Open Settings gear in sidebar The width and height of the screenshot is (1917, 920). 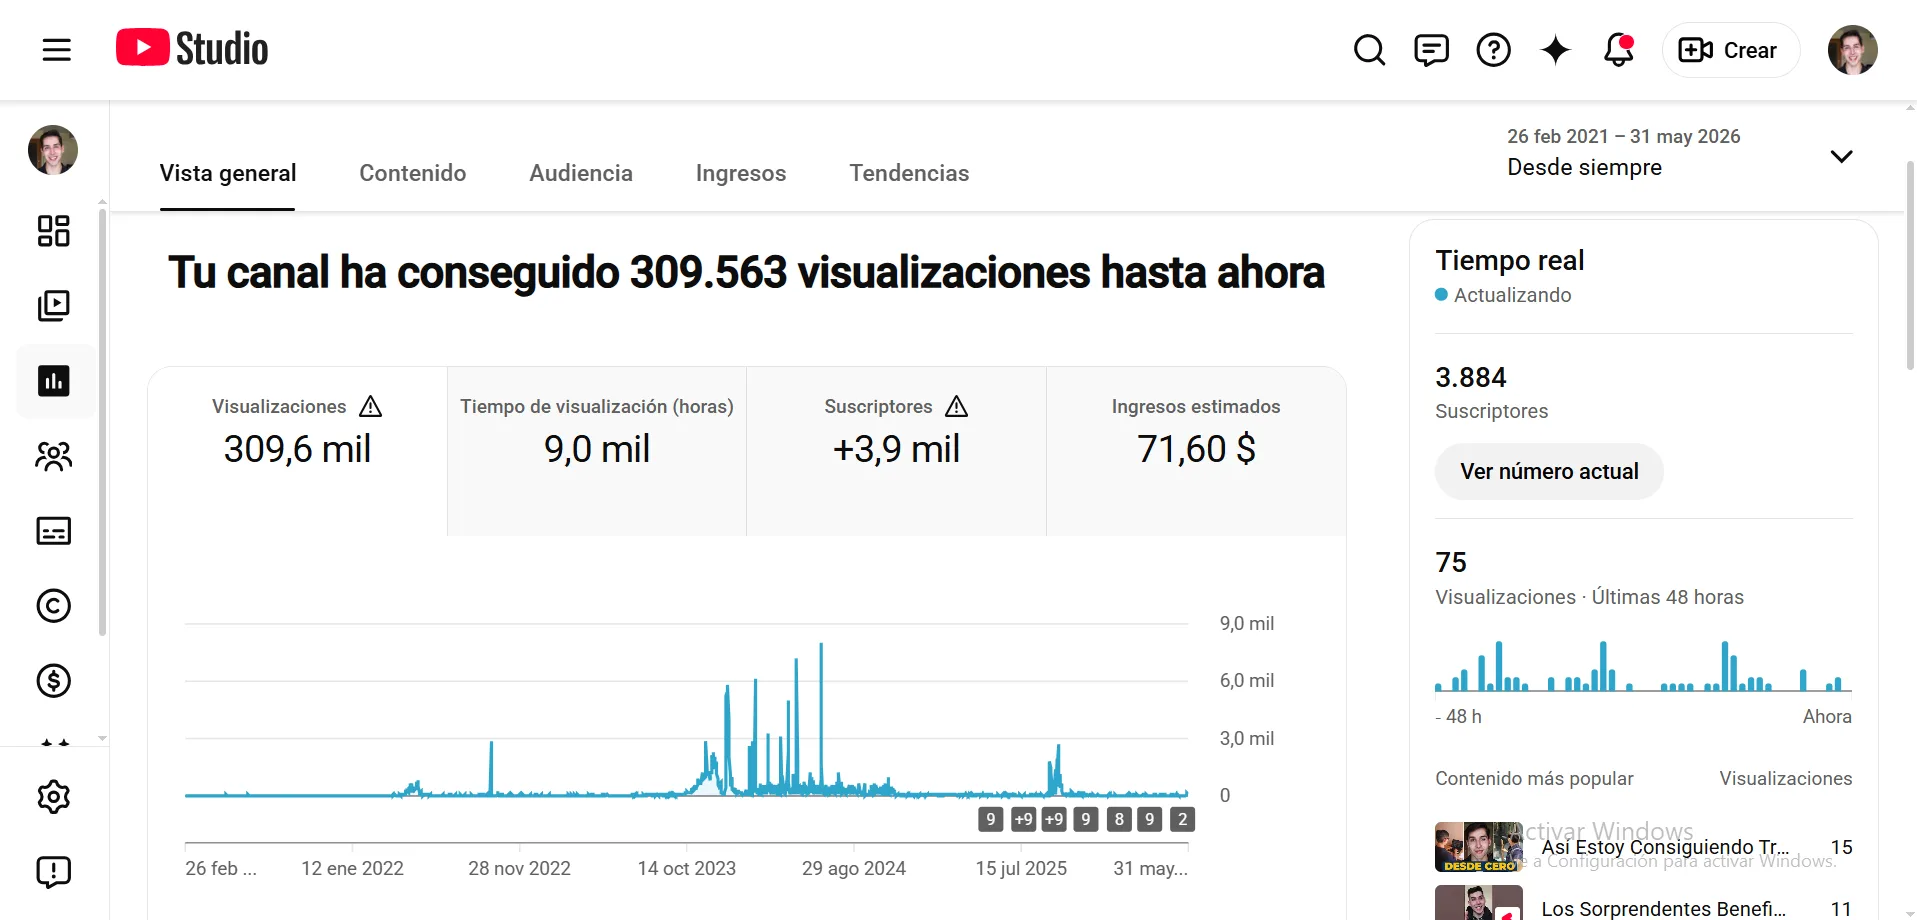(54, 797)
